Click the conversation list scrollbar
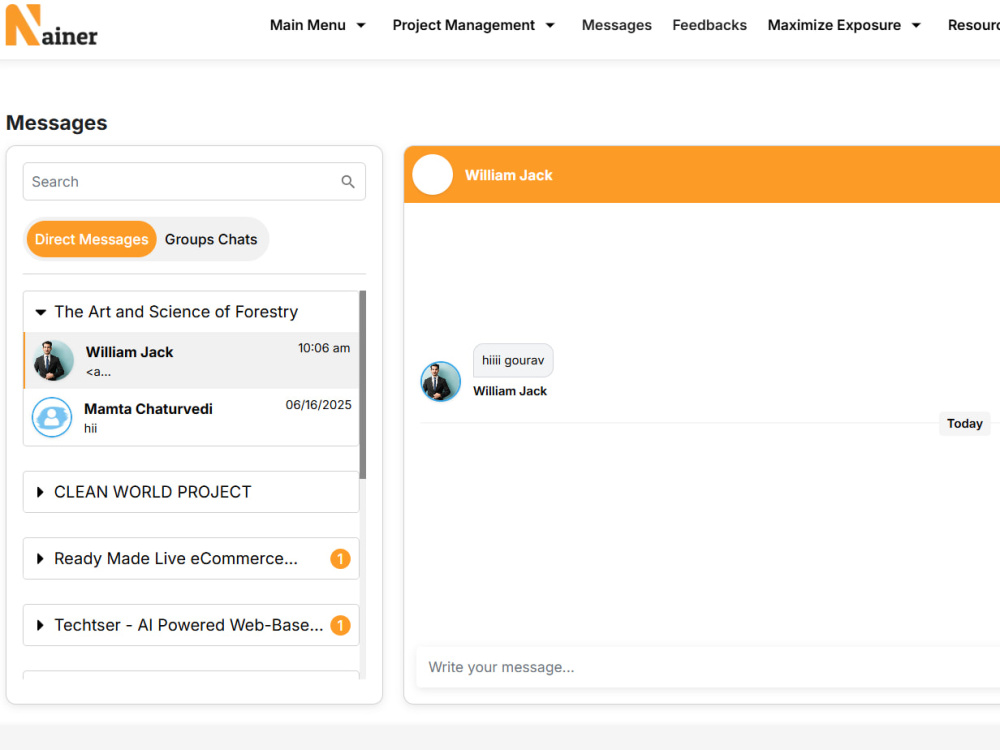This screenshot has width=1000, height=750. click(362, 385)
